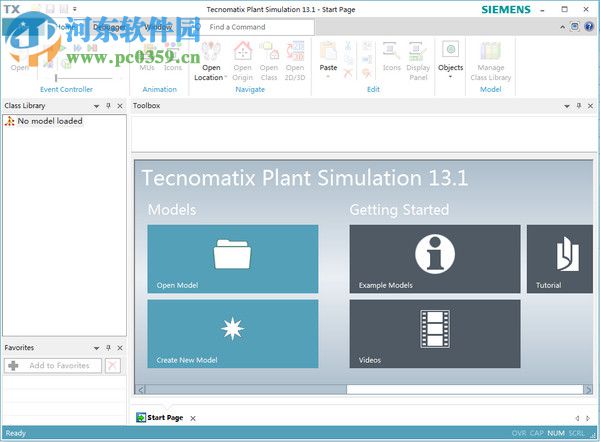600x442 pixels.
Task: Close the Start Page tab
Action: tap(193, 418)
